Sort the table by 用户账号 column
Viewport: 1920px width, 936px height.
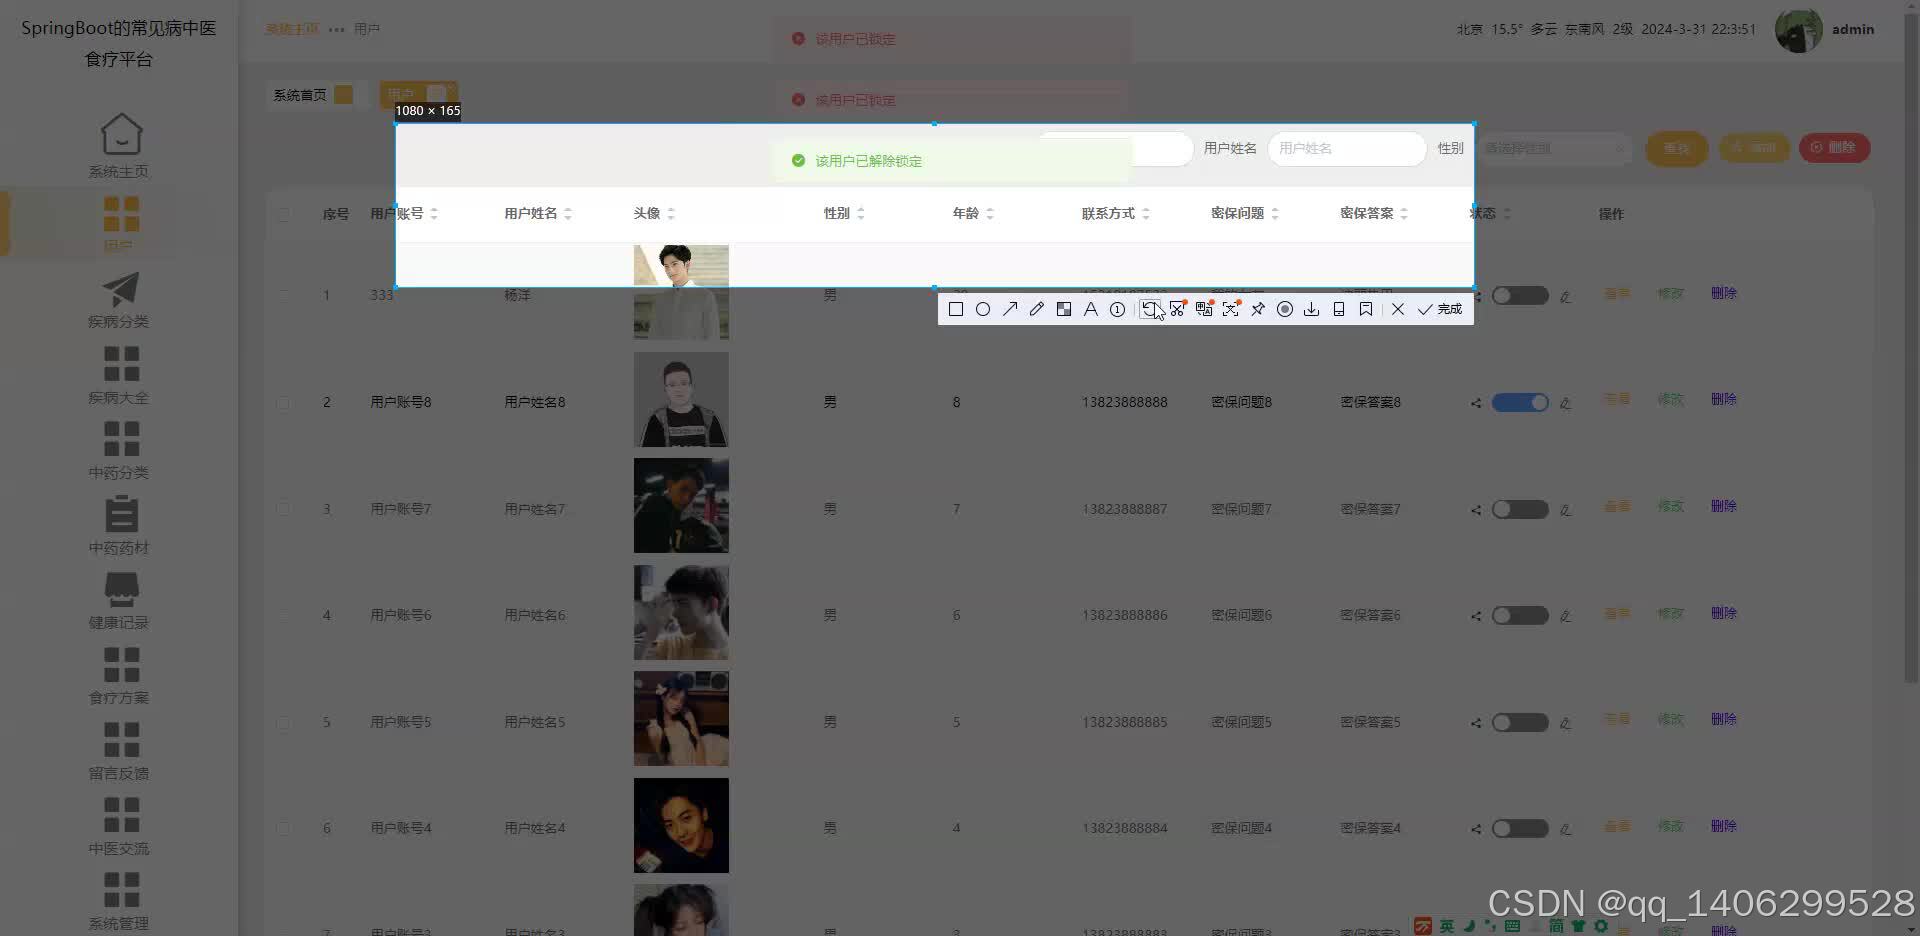coord(434,214)
